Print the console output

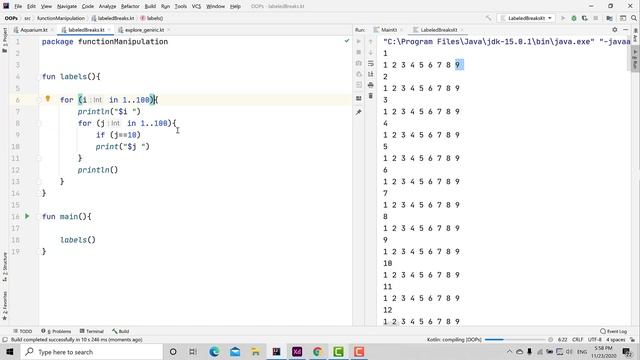click(x=371, y=85)
